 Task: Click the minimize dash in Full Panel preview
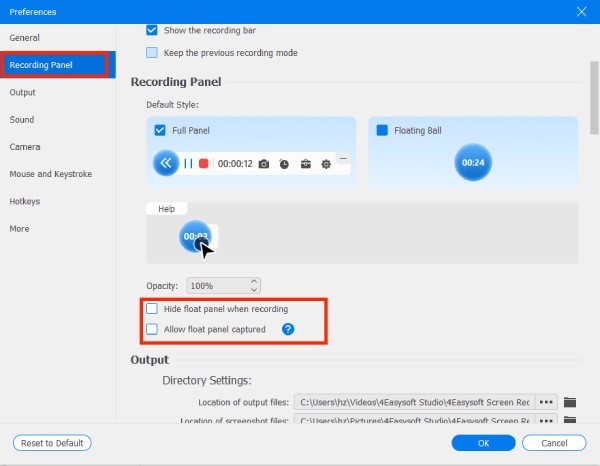point(343,158)
